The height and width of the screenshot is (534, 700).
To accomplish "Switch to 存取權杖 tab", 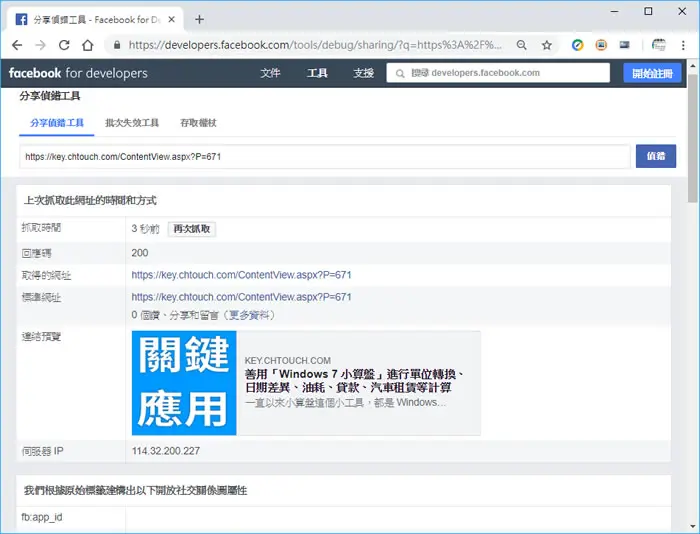I will click(198, 123).
